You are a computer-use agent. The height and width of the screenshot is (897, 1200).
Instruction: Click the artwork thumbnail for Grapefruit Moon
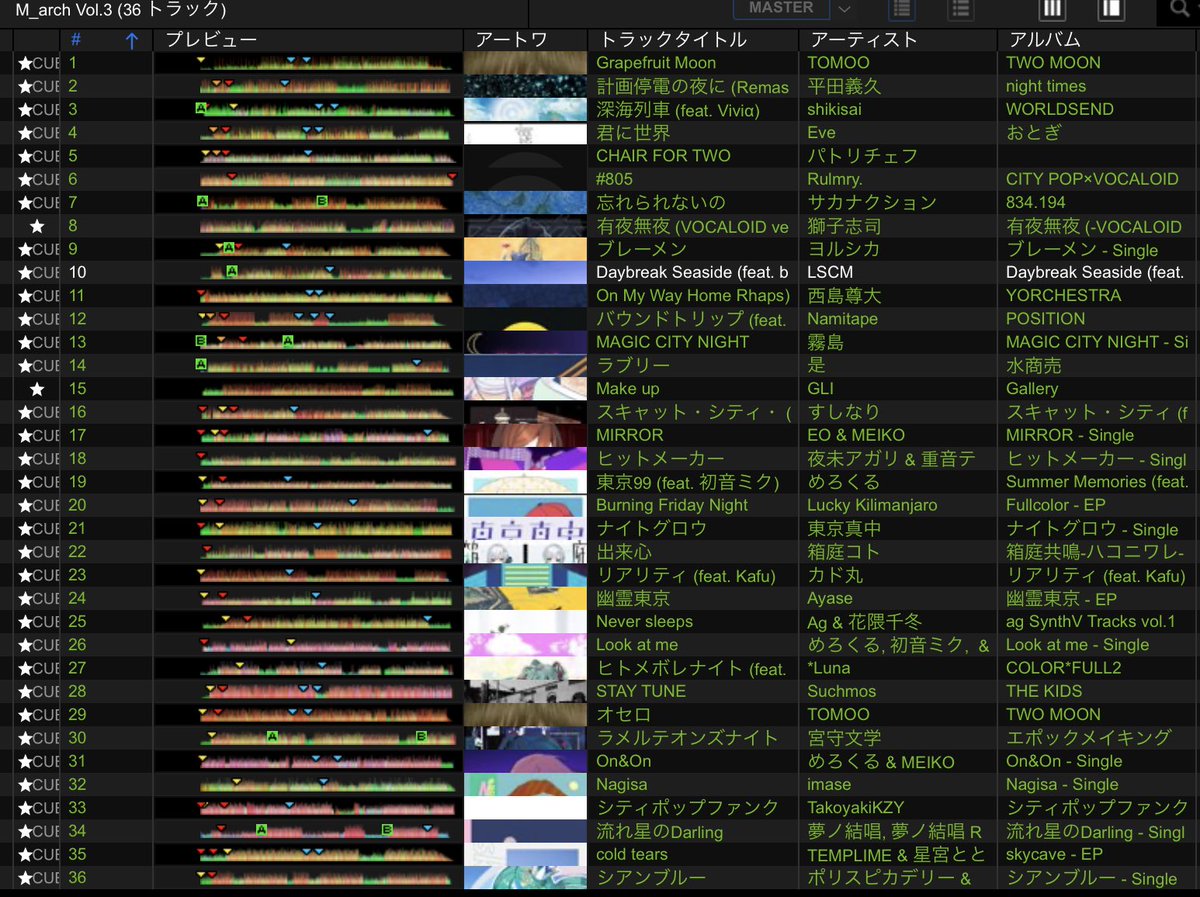(525, 63)
